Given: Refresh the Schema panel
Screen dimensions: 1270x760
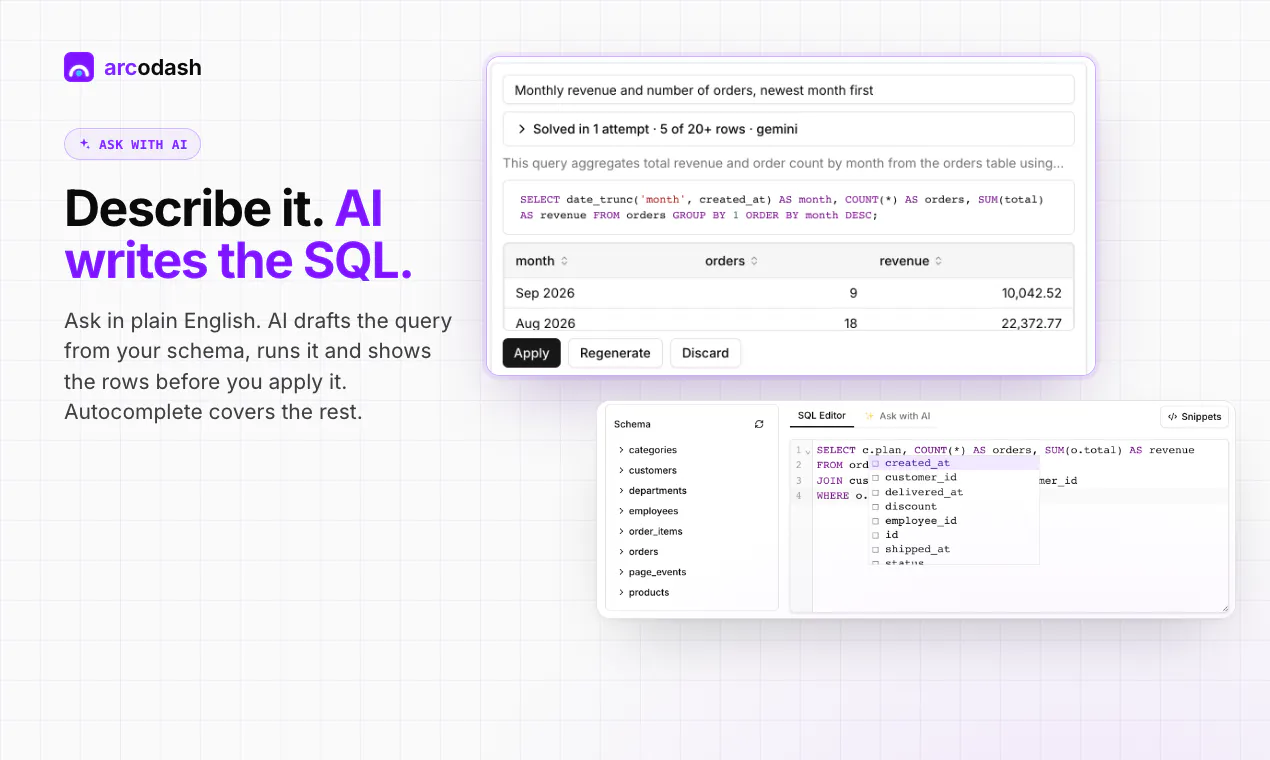Looking at the screenshot, I should coord(759,424).
